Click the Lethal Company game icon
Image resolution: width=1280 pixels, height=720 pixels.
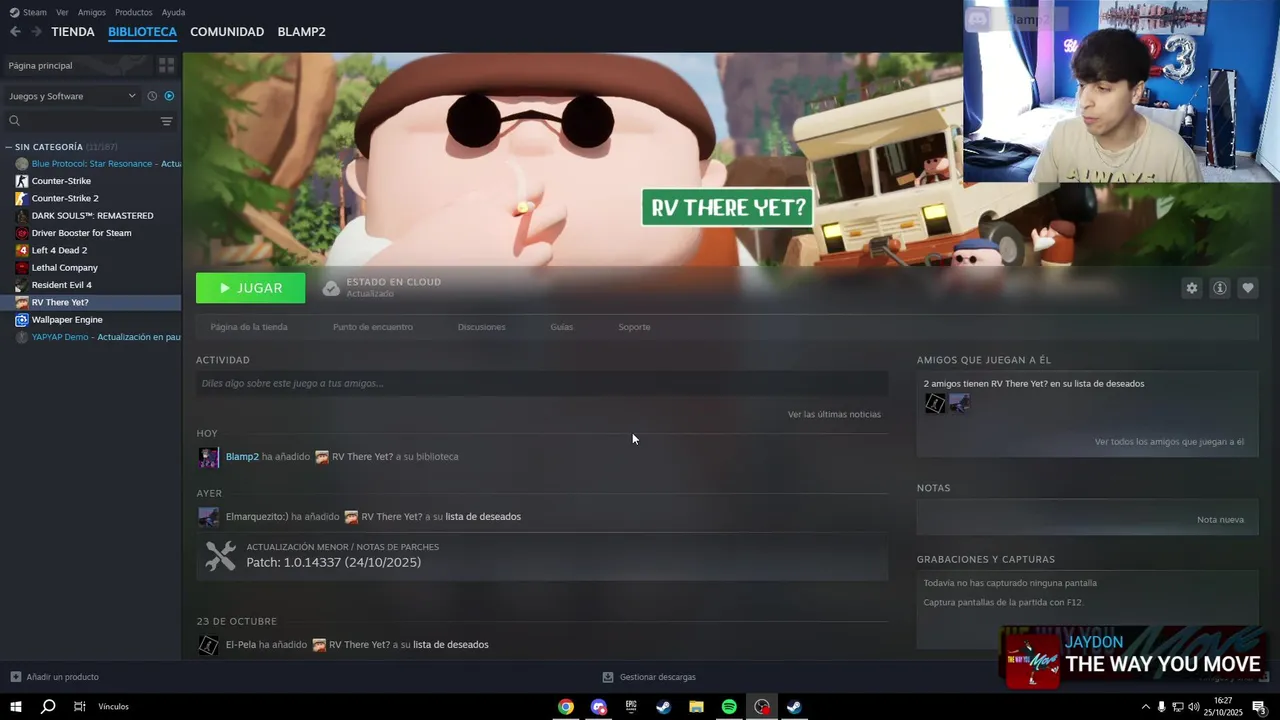22,268
